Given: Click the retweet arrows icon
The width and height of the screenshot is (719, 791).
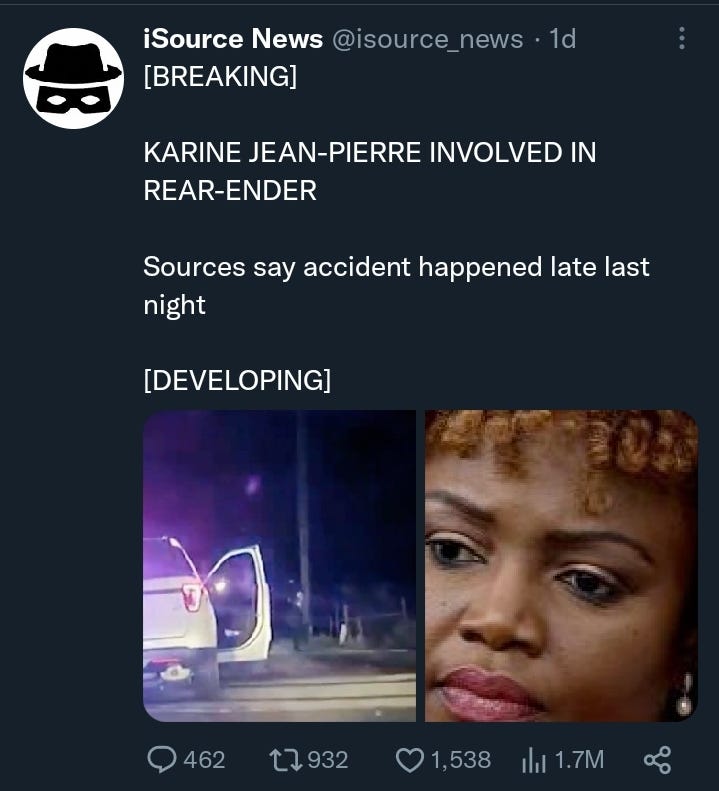Looking at the screenshot, I should tap(286, 760).
